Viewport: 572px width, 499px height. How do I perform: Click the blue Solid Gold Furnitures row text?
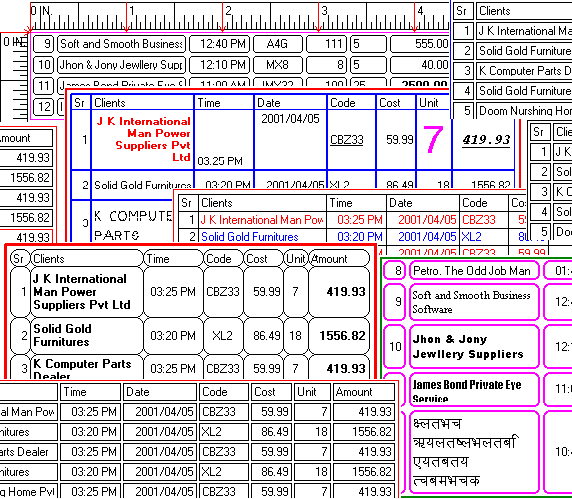tap(250, 237)
